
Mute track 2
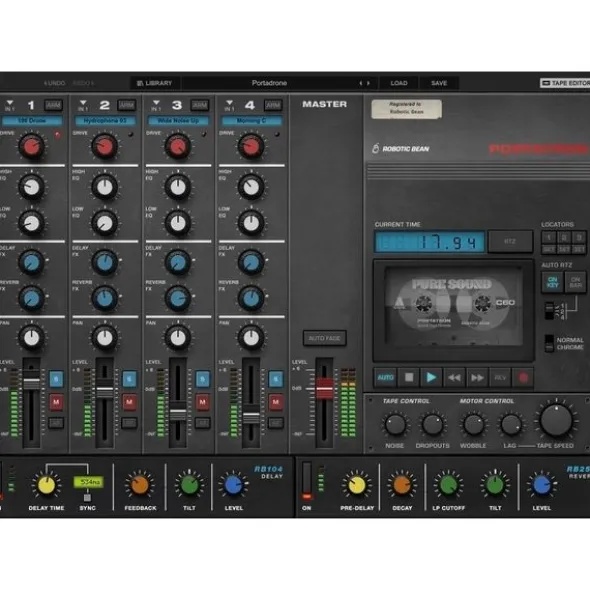click(129, 402)
